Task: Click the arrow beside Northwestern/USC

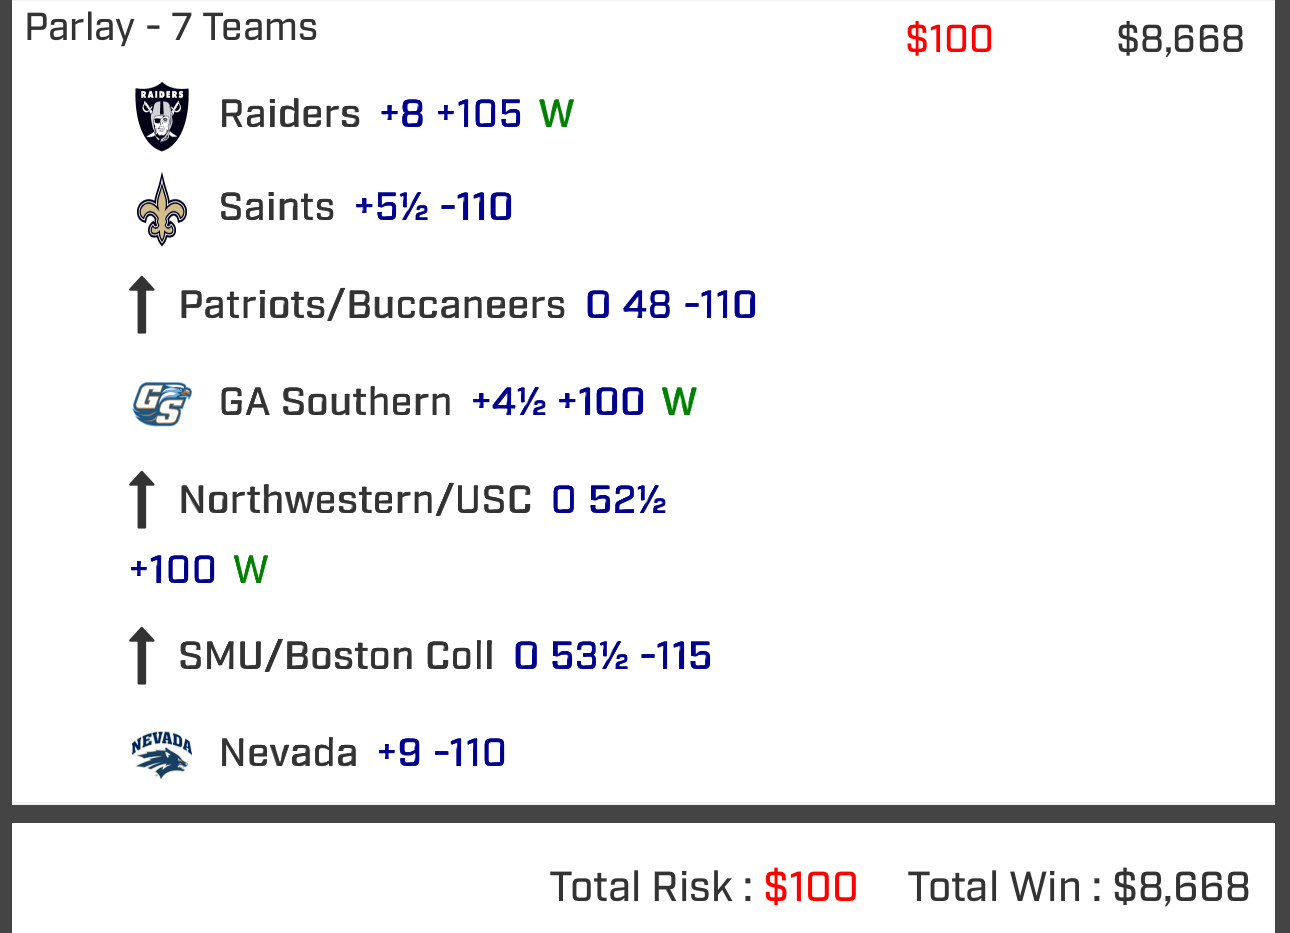Action: coord(142,499)
